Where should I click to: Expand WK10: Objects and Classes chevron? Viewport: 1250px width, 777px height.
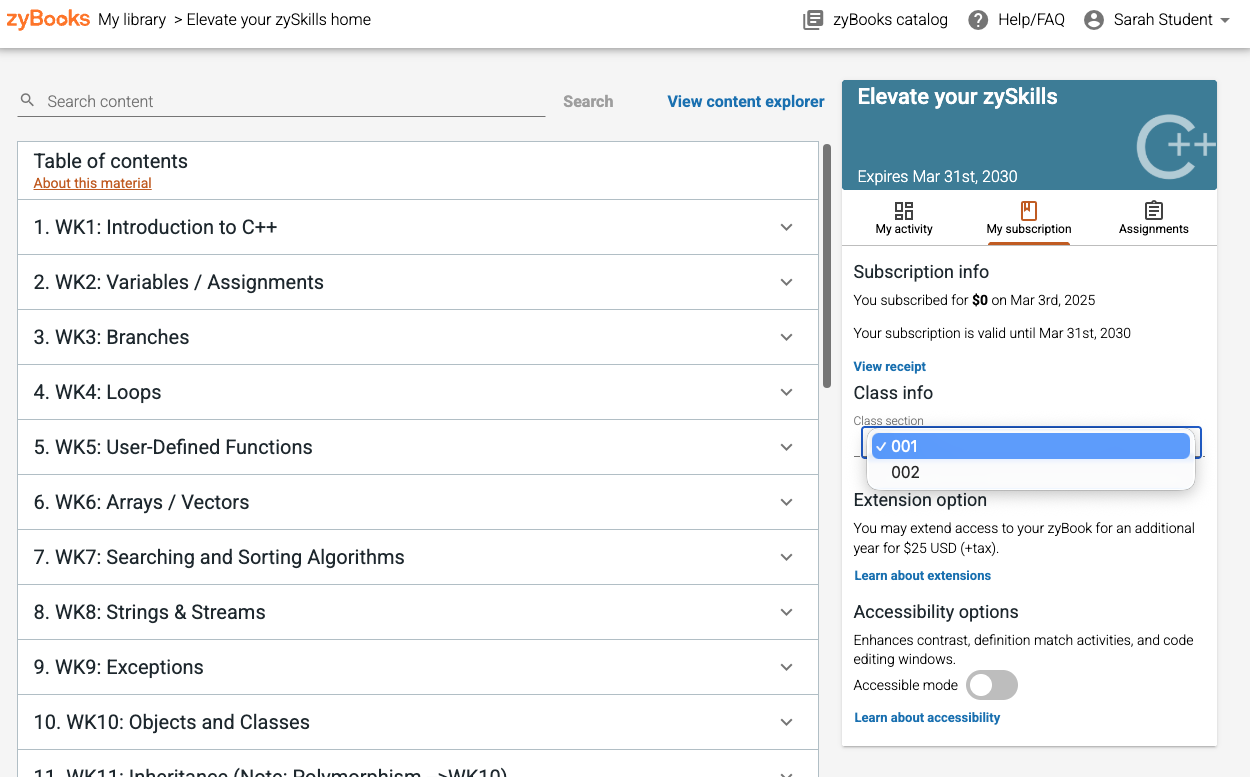click(787, 722)
